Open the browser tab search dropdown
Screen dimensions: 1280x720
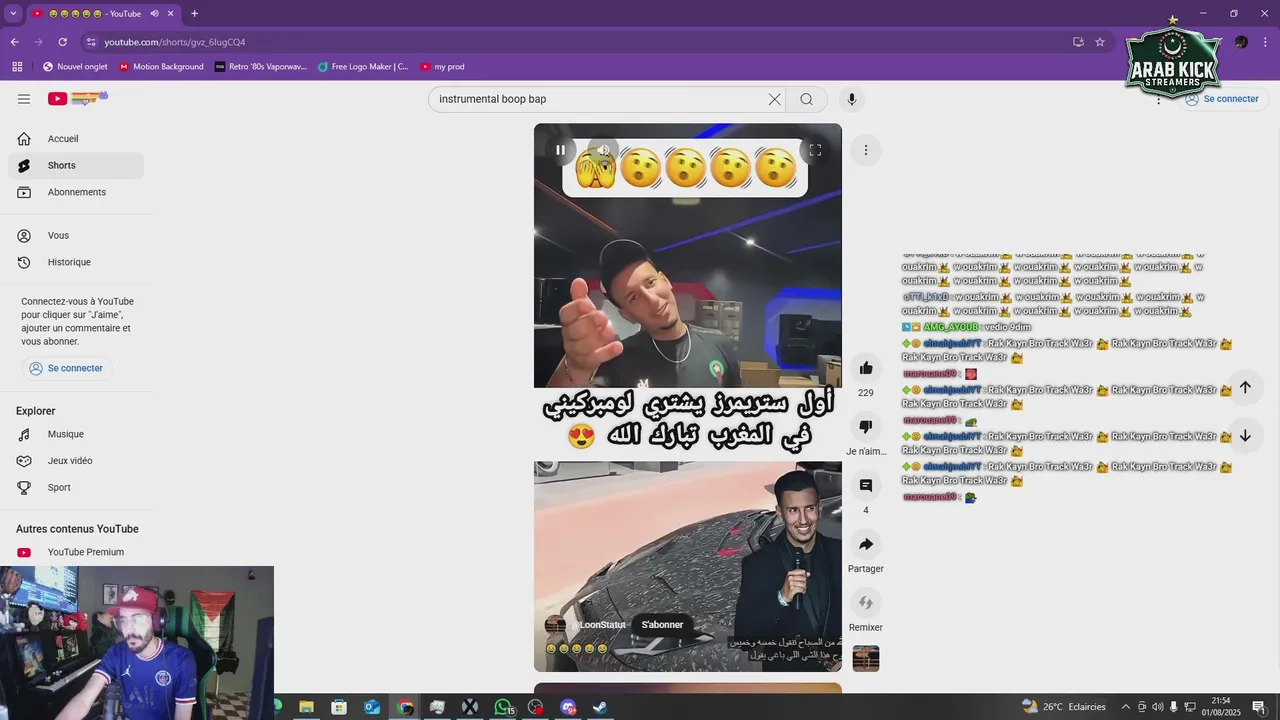click(x=13, y=13)
